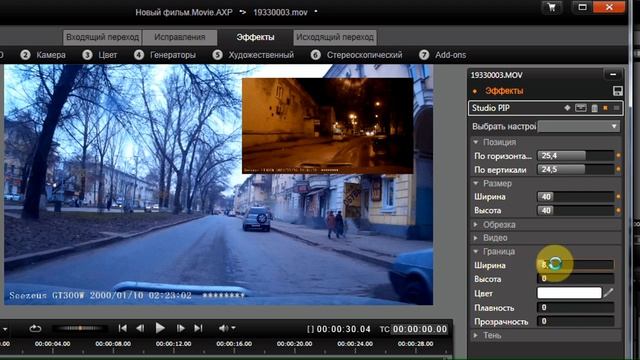This screenshot has height=360, width=640.
Task: Open the Входящий переход tab
Action: point(102,37)
